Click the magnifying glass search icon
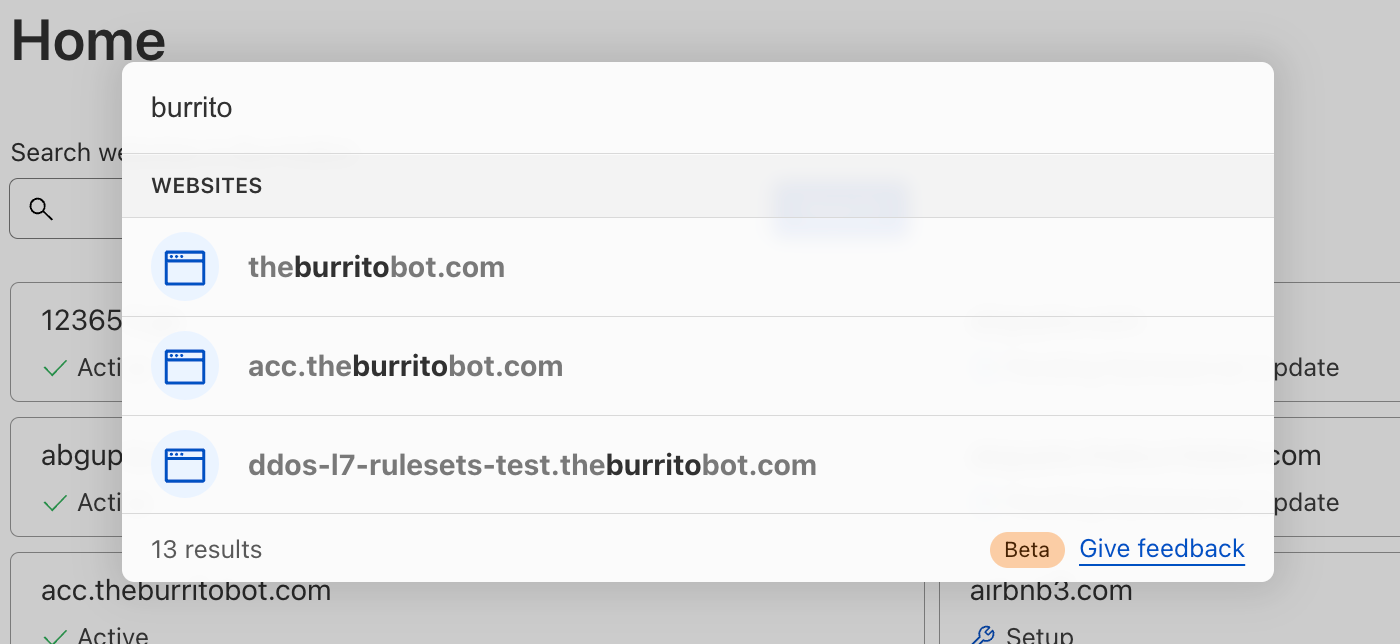 click(41, 209)
